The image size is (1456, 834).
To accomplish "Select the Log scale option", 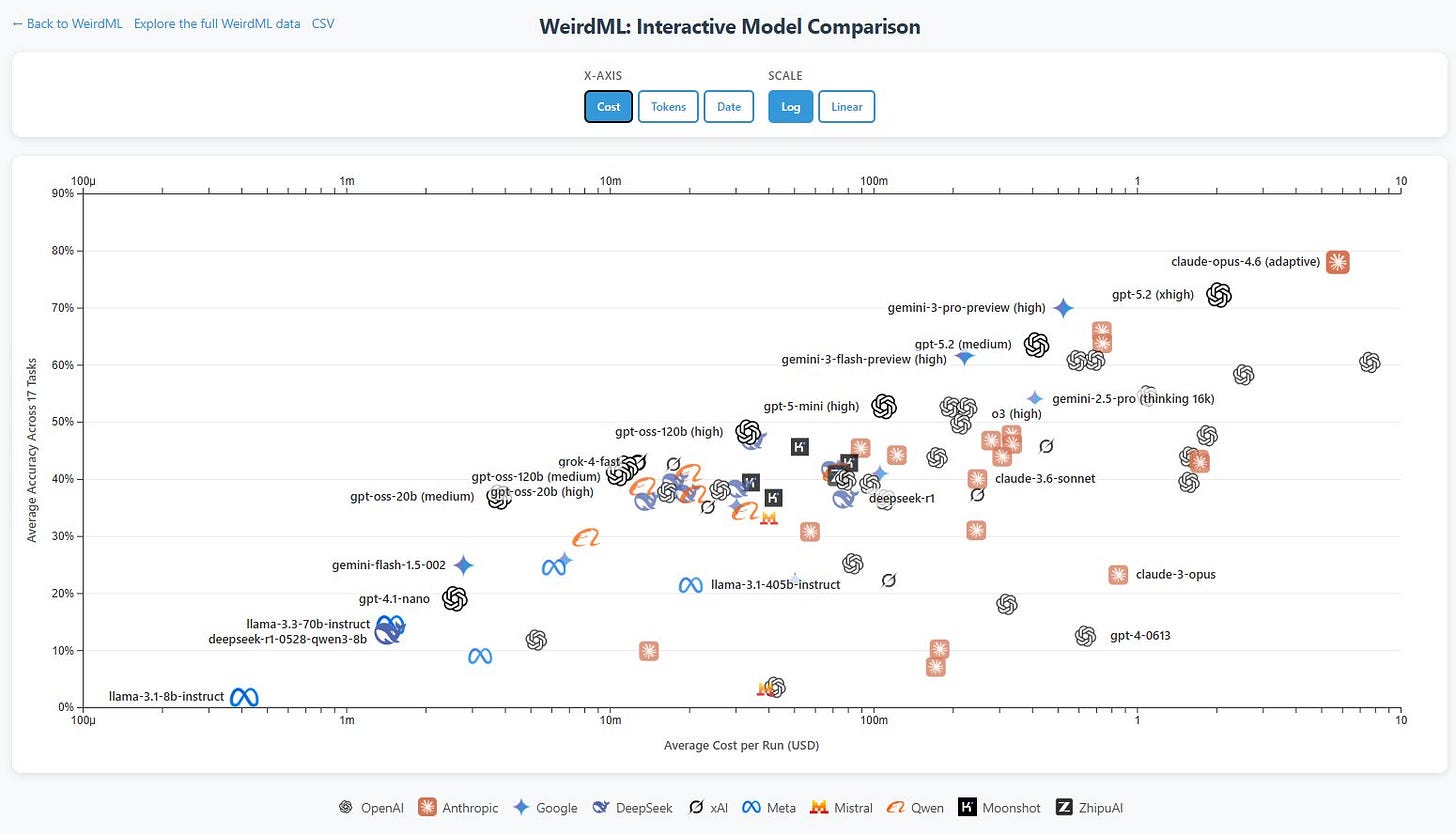I will pos(790,107).
